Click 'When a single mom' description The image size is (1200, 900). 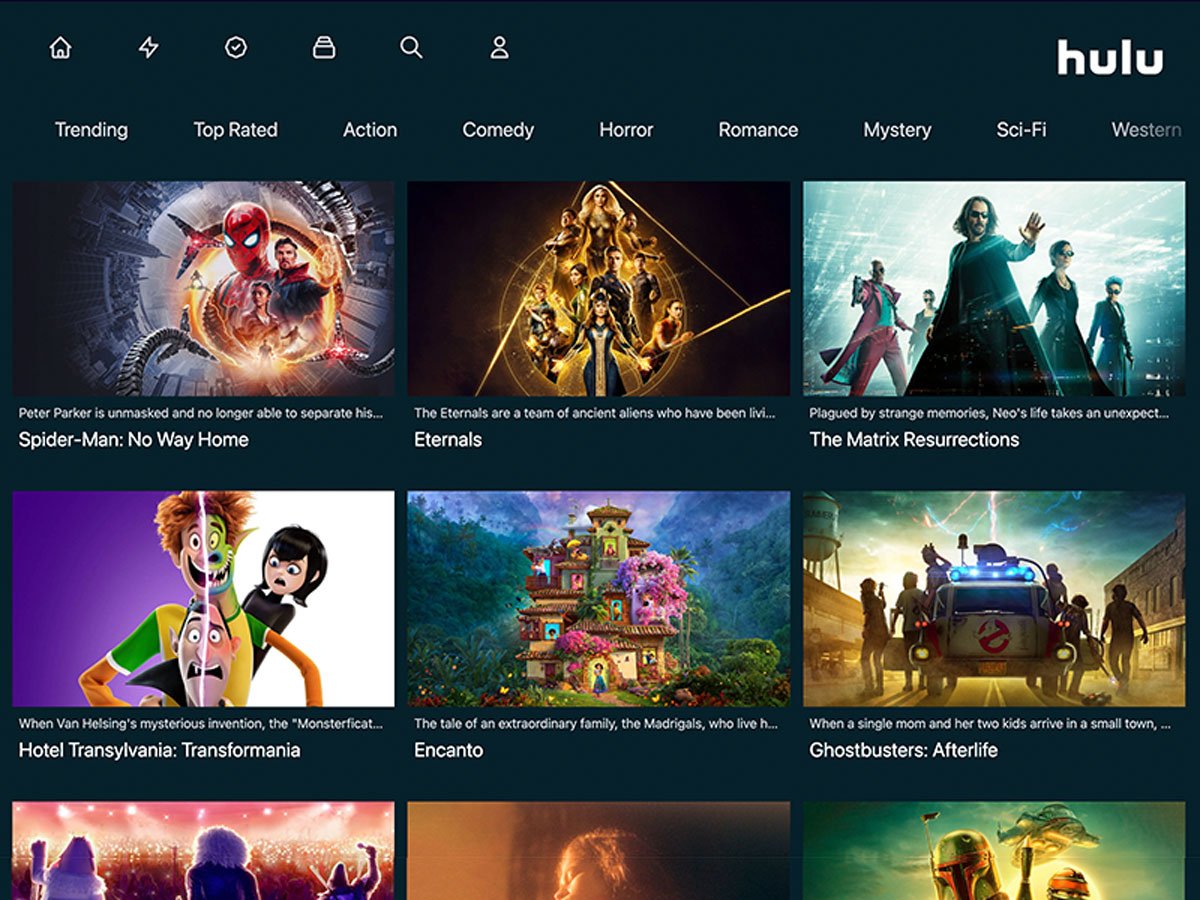[x=990, y=723]
